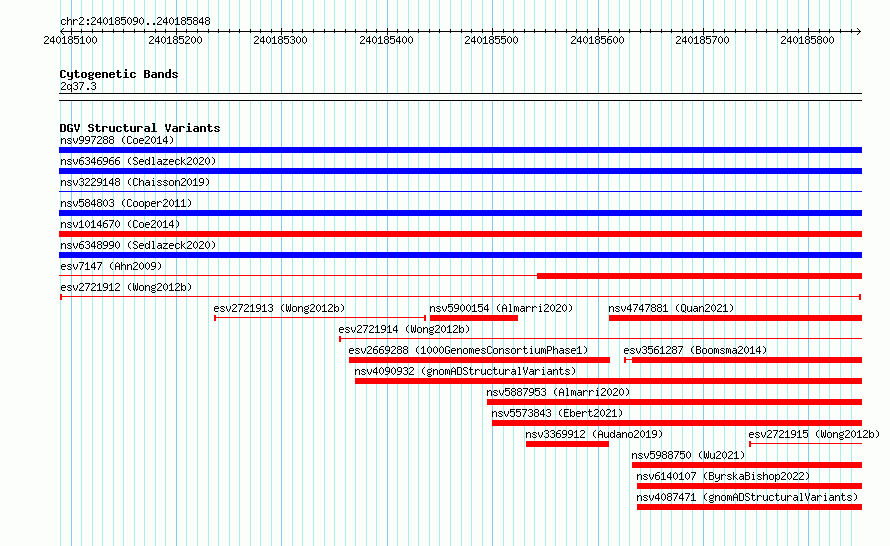The image size is (890, 546).
Task: Select the red nsv5887953 variant bar
Action: click(x=674, y=402)
